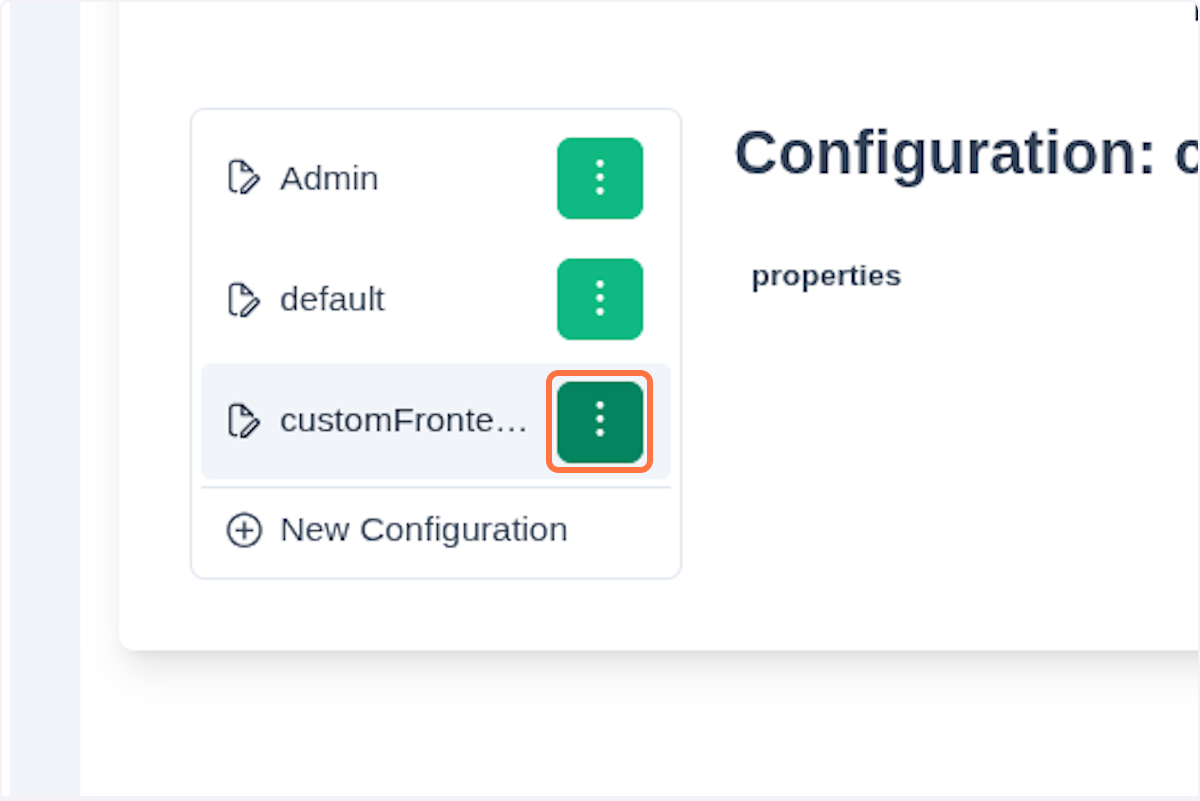Click the file icon beside default
This screenshot has height=801, width=1200.
(243, 298)
